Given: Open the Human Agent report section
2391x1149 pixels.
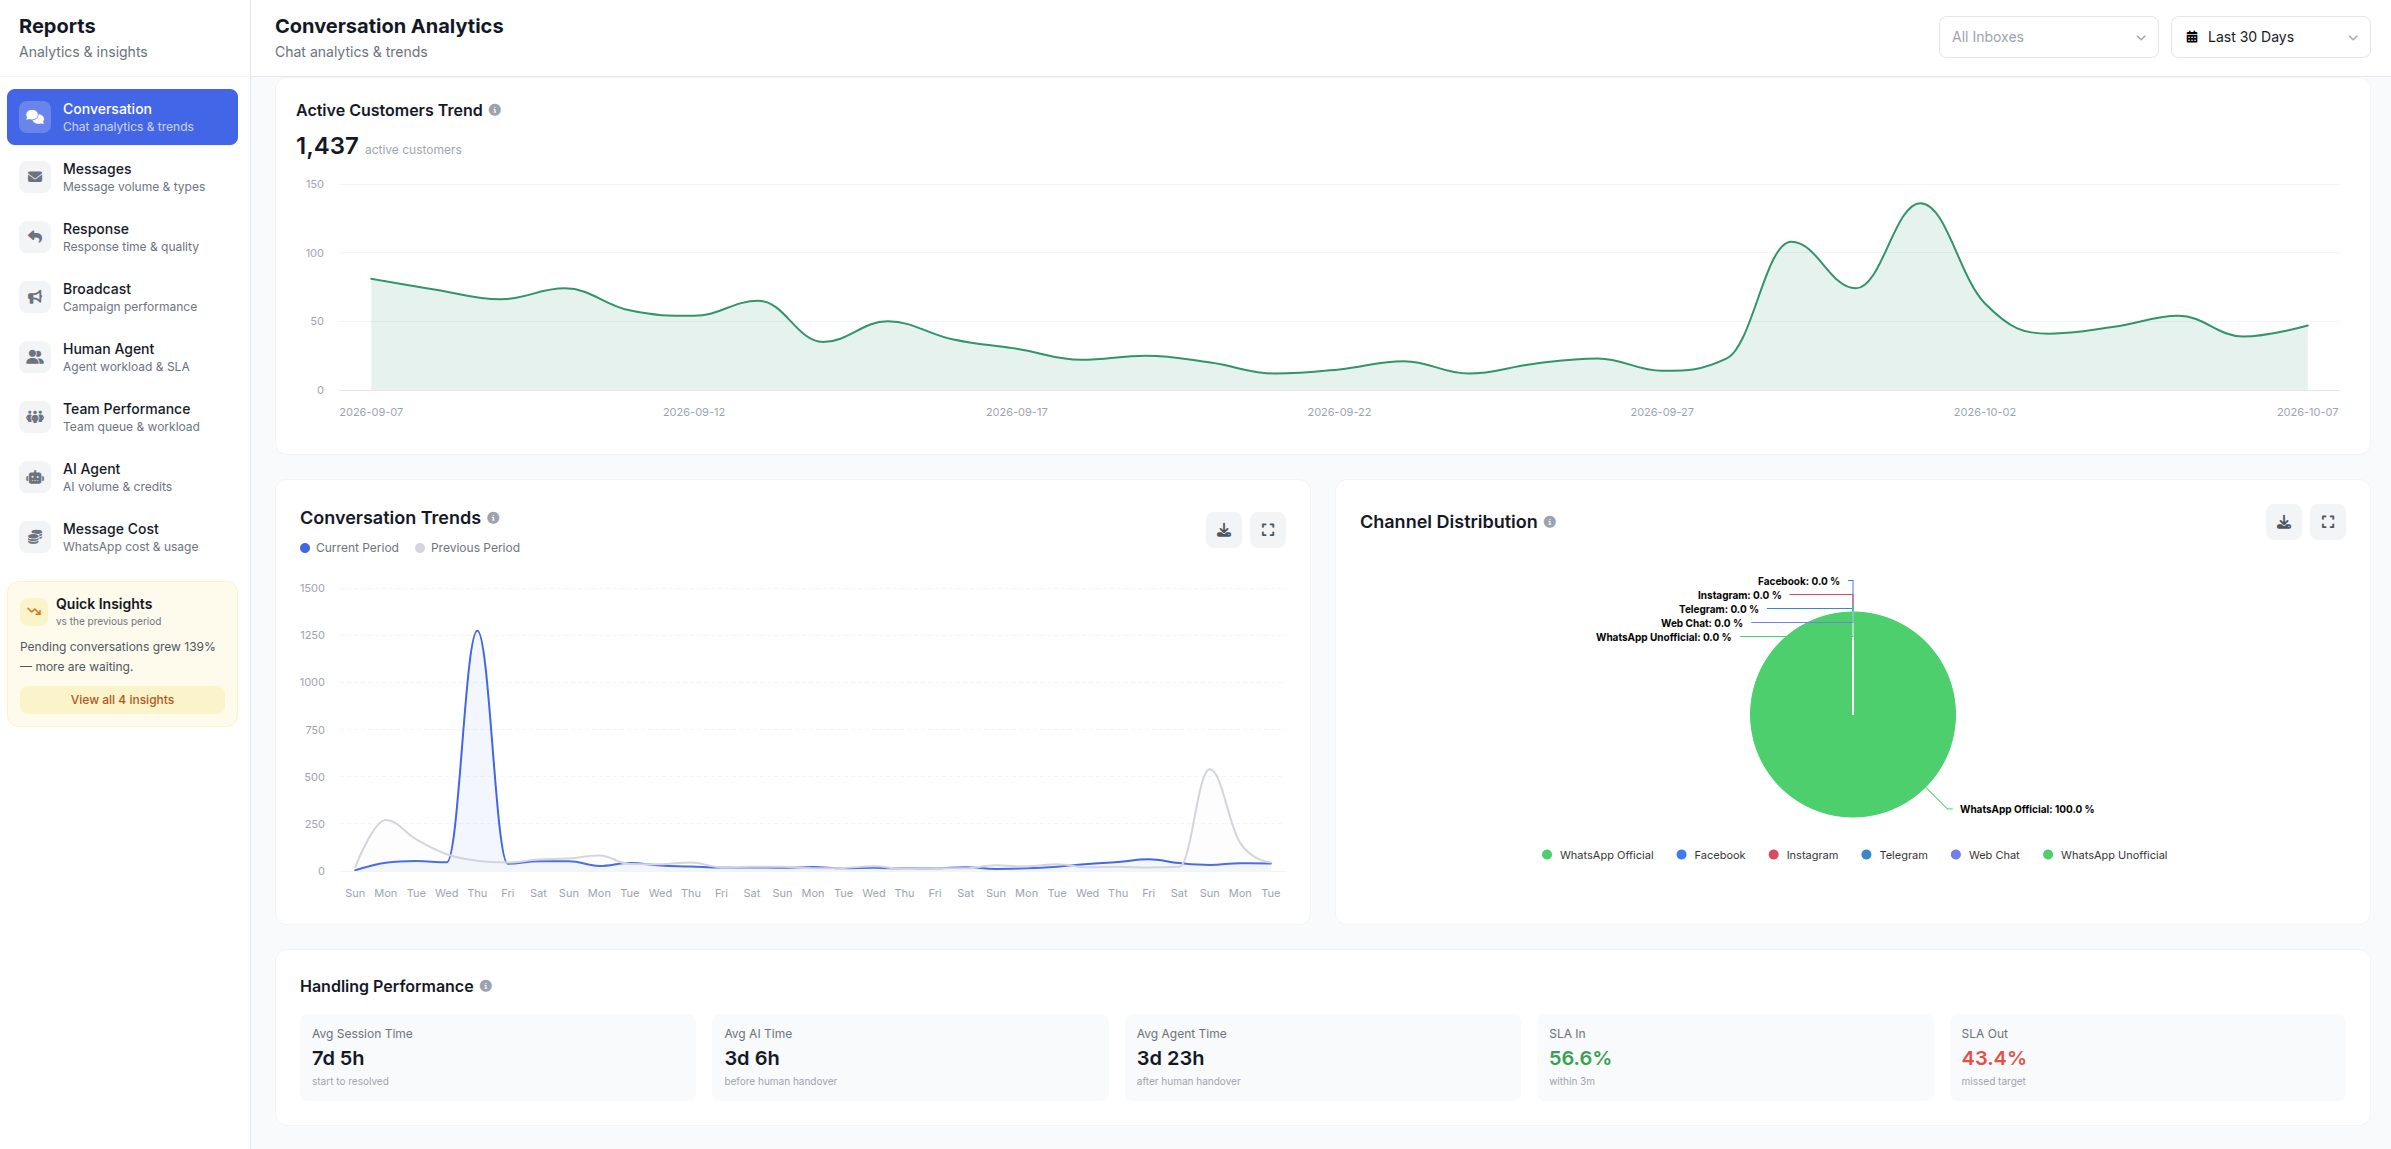Looking at the screenshot, I should click(x=122, y=357).
